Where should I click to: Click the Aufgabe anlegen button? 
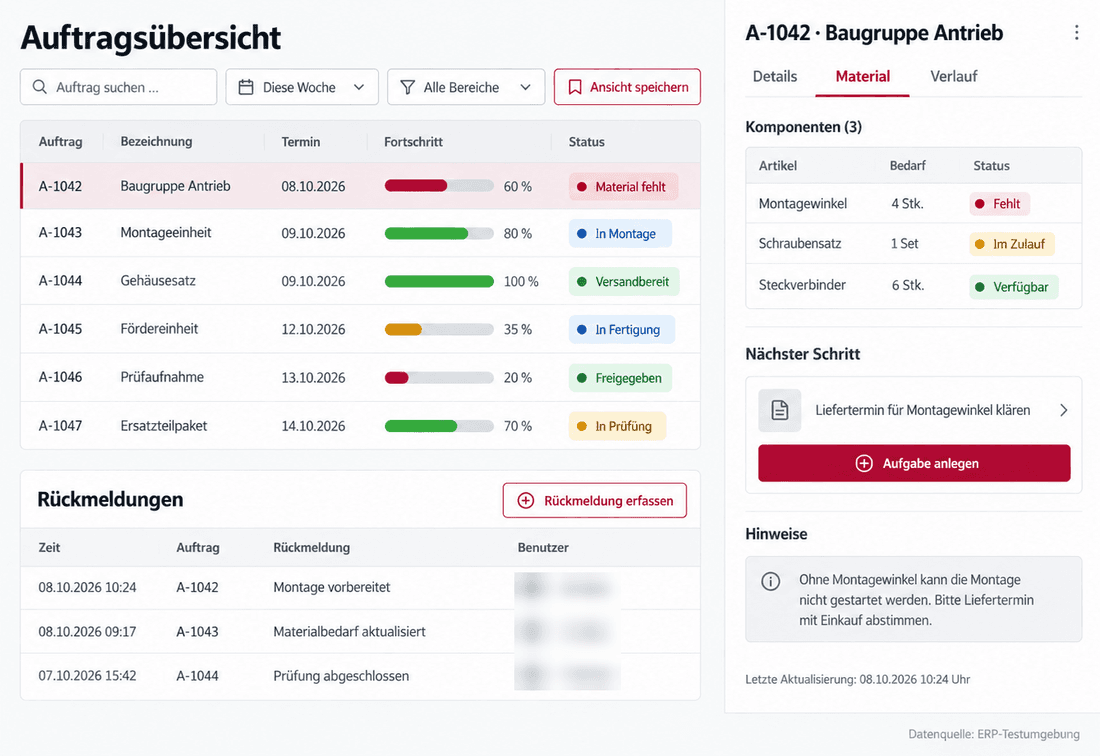tap(914, 463)
